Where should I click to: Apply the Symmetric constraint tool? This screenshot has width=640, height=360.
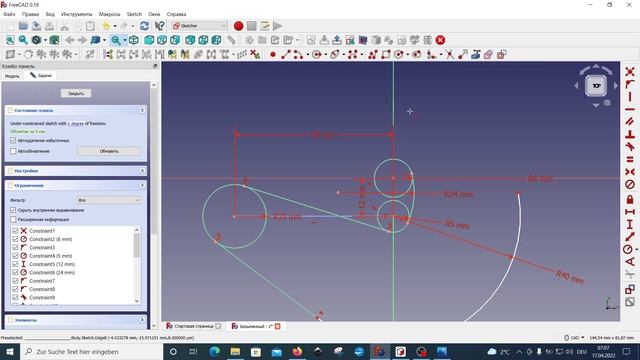[x=630, y=172]
